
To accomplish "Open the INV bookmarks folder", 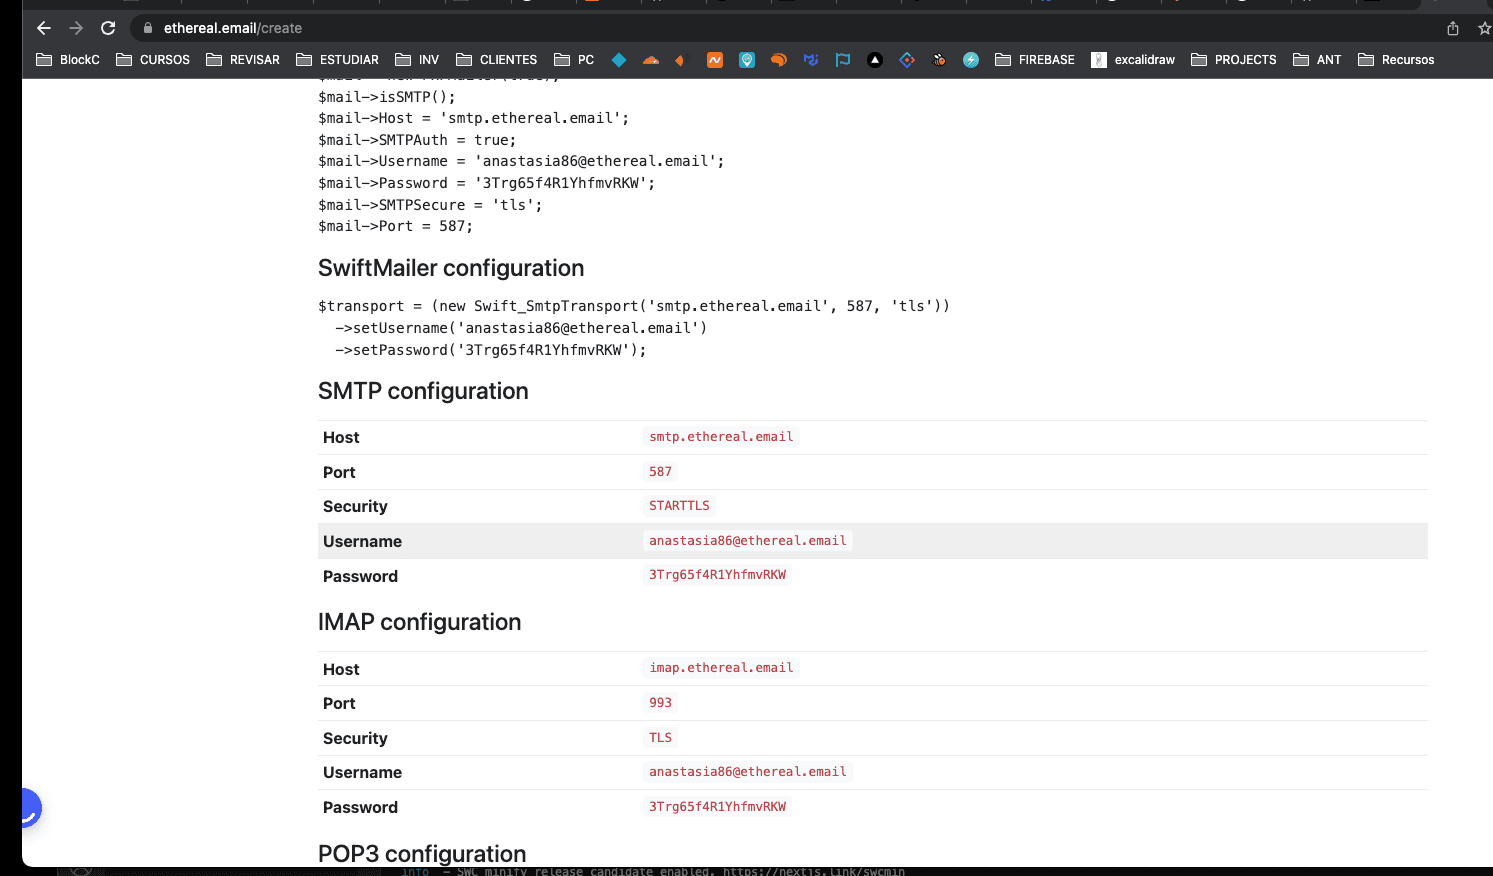I will (417, 60).
